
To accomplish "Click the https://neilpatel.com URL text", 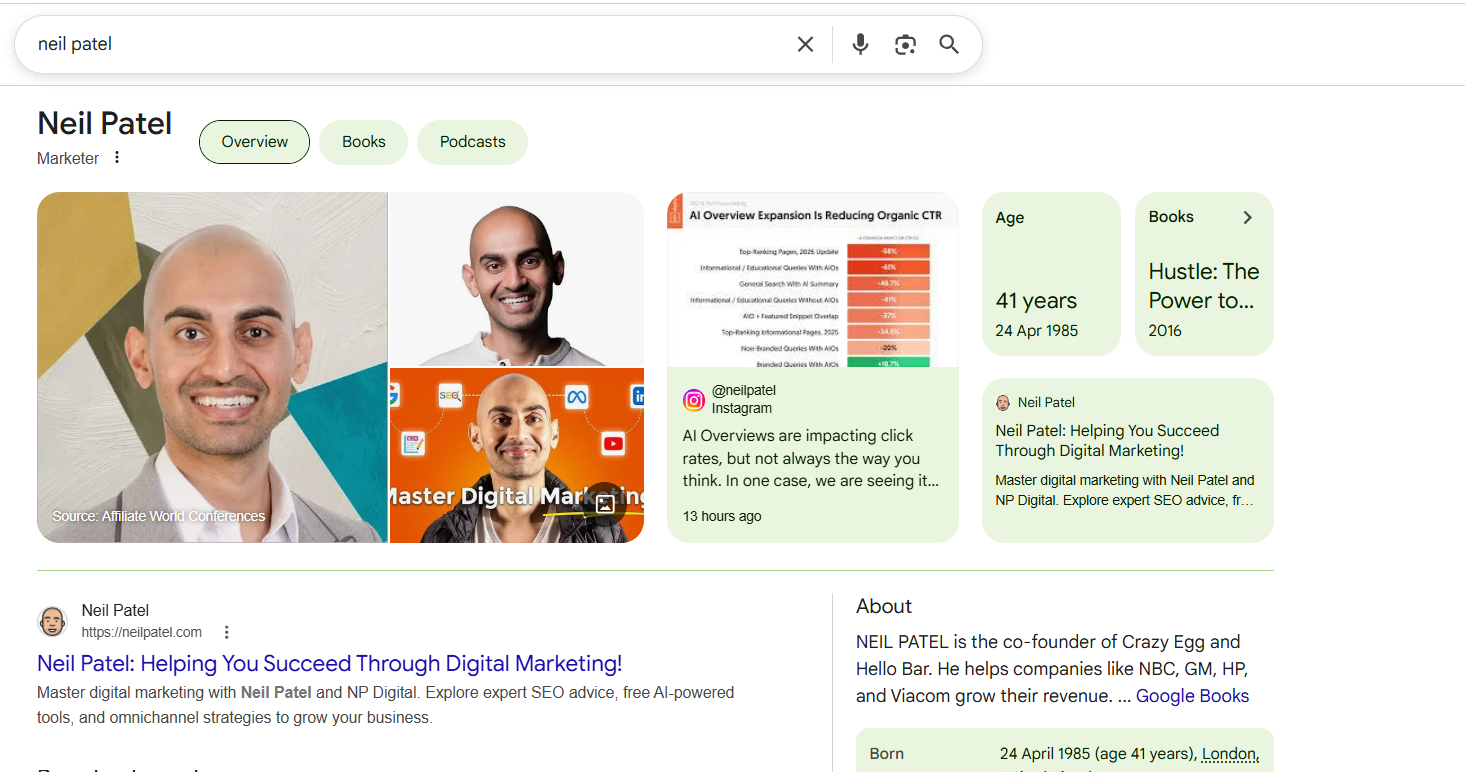I will pos(142,632).
